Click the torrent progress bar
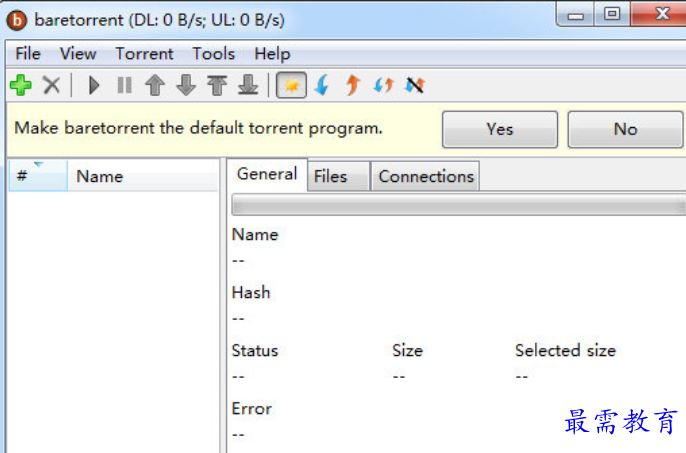Screen dimensions: 686x453 458,205
